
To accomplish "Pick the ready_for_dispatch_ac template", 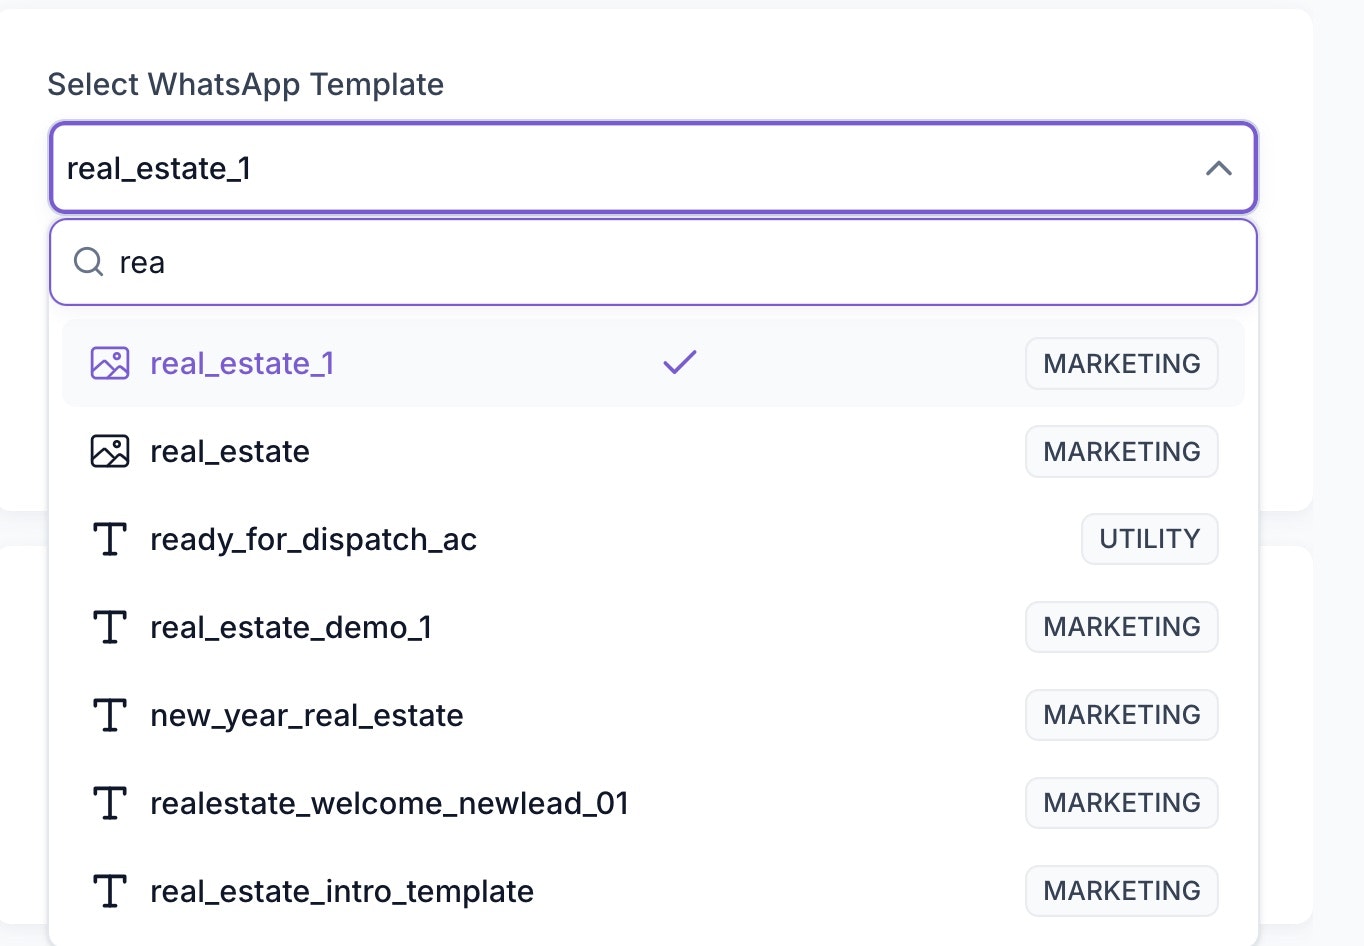I will (x=653, y=539).
